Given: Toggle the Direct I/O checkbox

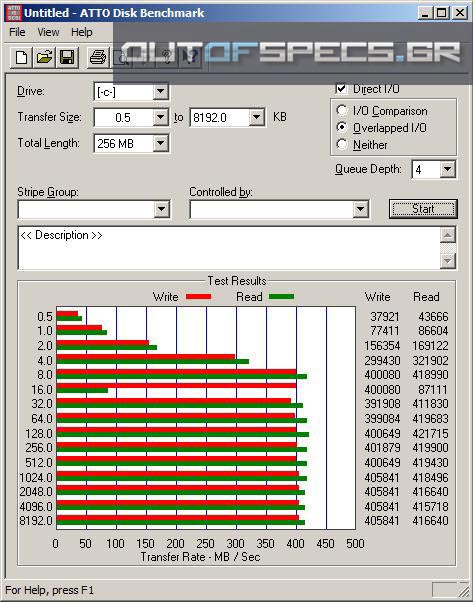Looking at the screenshot, I should coord(341,88).
